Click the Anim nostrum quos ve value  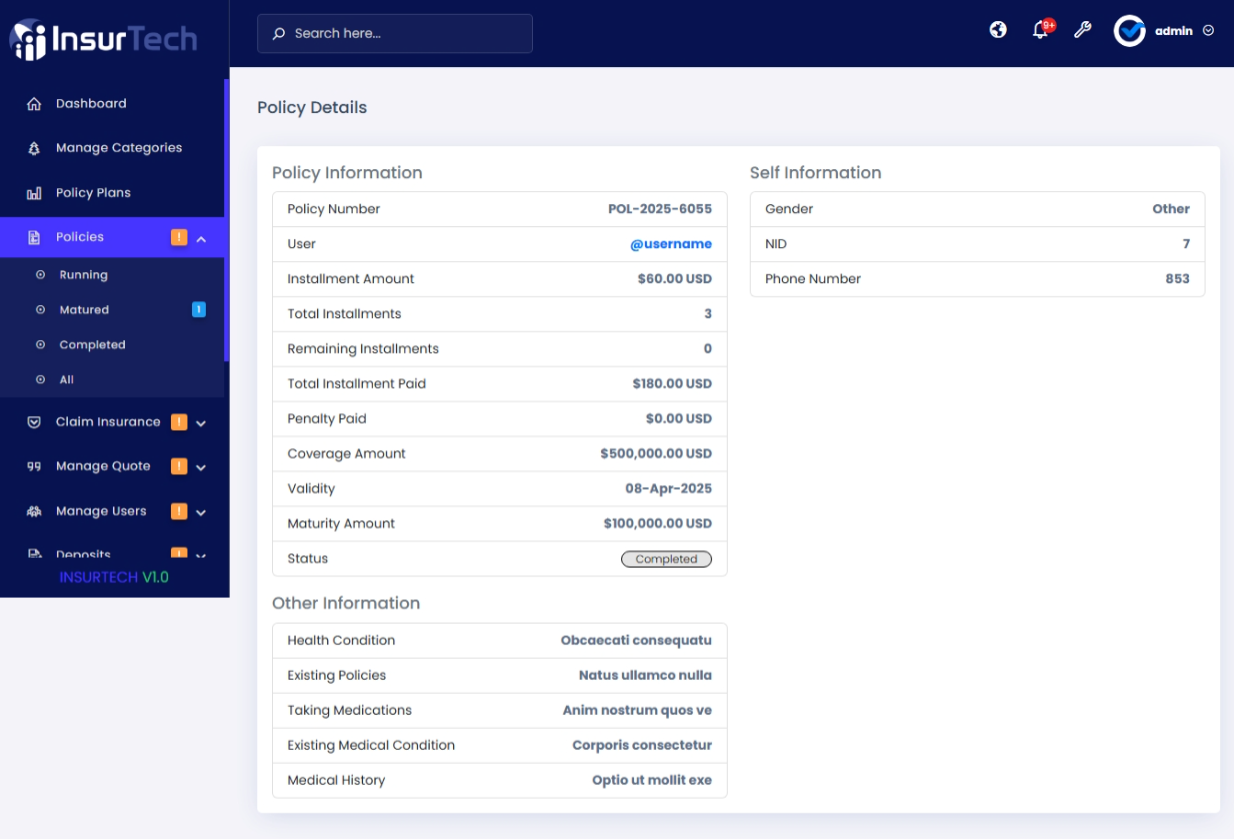(637, 710)
